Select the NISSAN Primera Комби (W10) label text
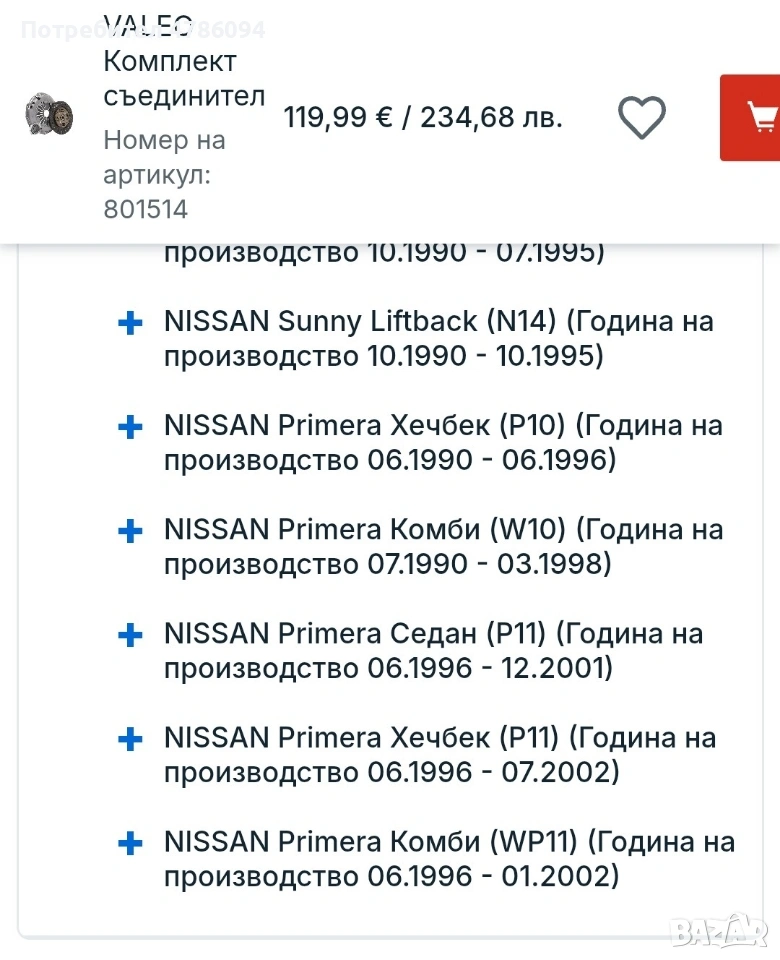The height and width of the screenshot is (960, 780). coord(442,547)
